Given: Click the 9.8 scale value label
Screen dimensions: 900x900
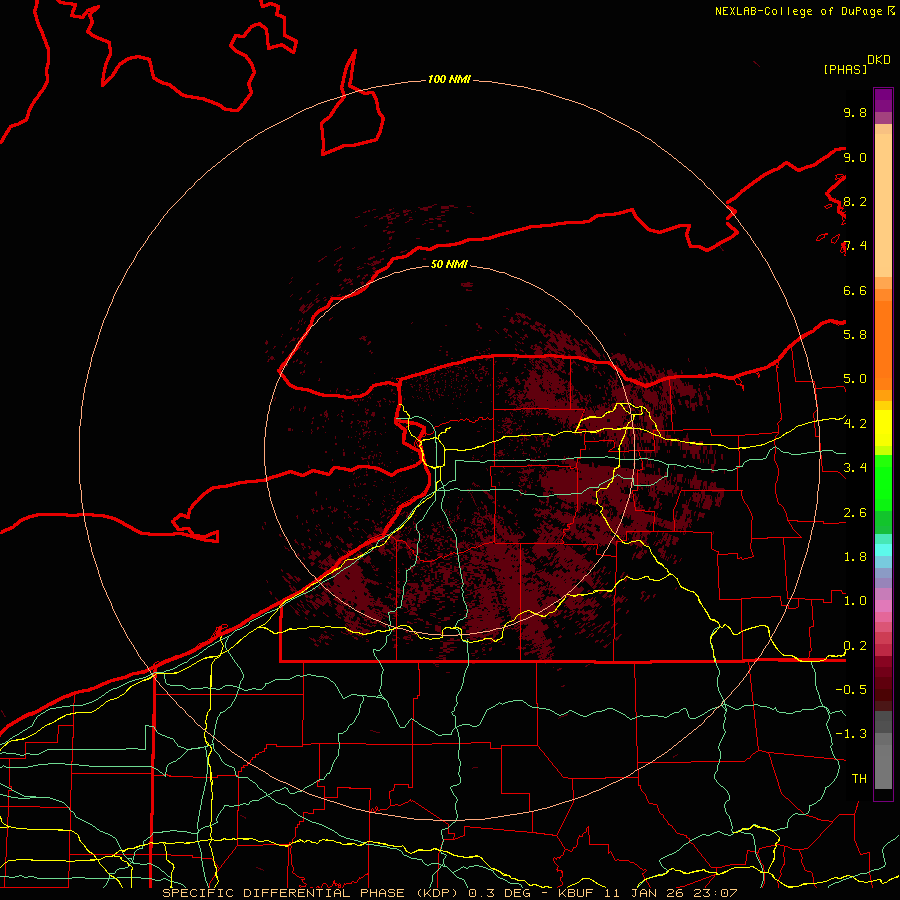Looking at the screenshot, I should 855,113.
